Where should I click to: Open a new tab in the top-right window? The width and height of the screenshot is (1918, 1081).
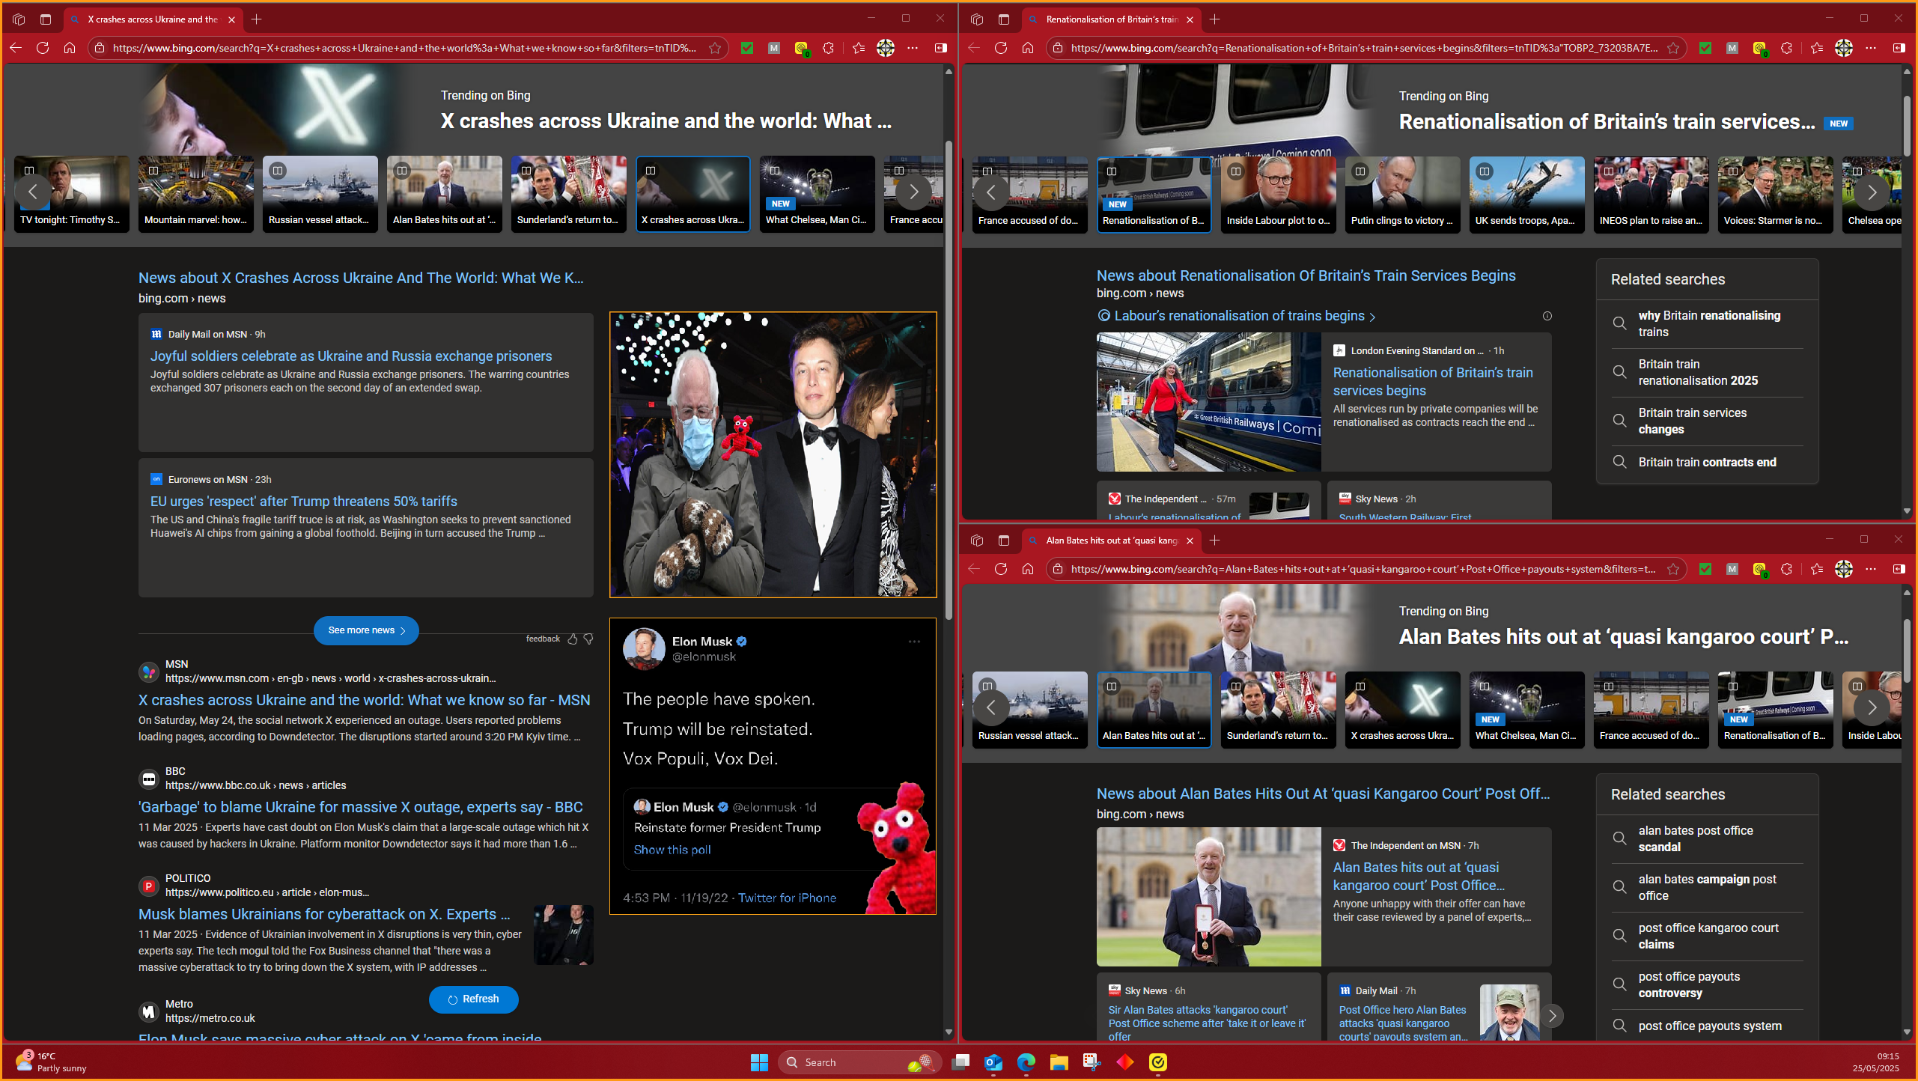click(1214, 19)
